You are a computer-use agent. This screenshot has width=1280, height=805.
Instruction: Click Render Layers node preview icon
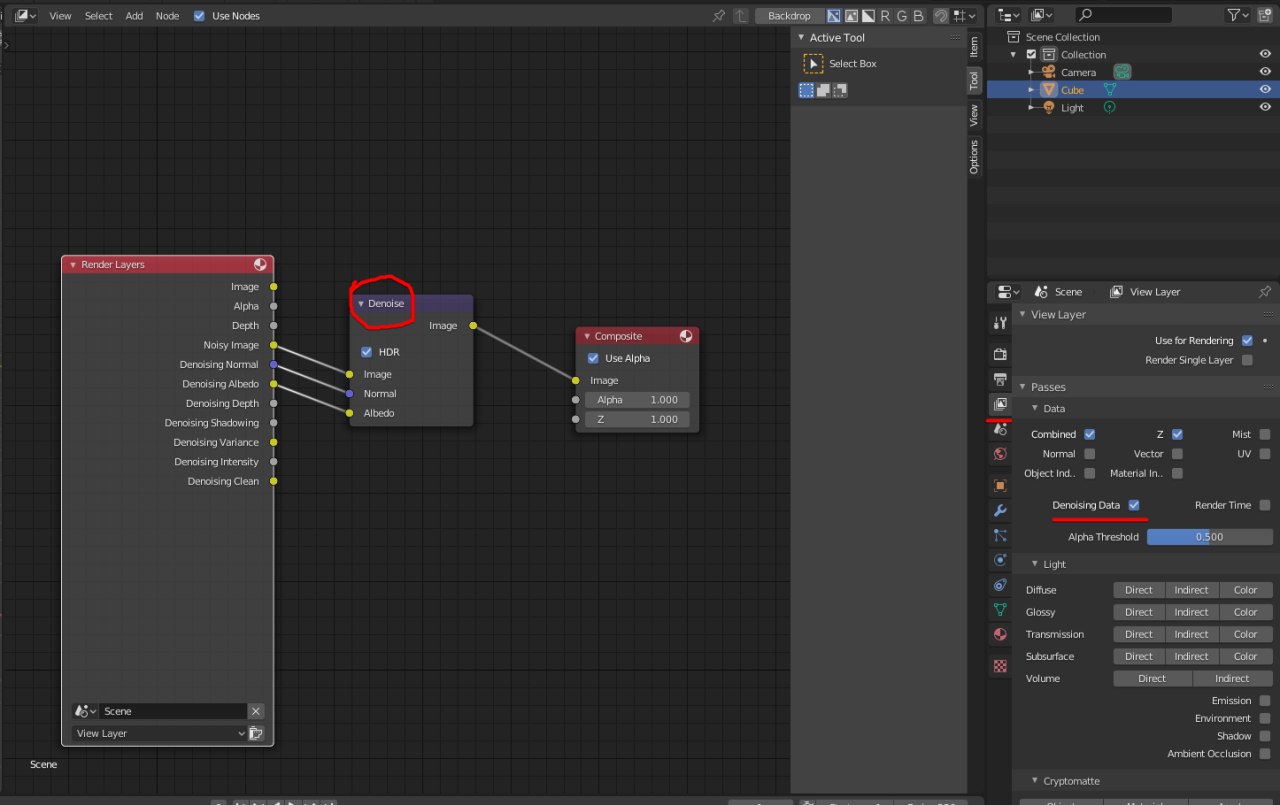click(x=260, y=265)
